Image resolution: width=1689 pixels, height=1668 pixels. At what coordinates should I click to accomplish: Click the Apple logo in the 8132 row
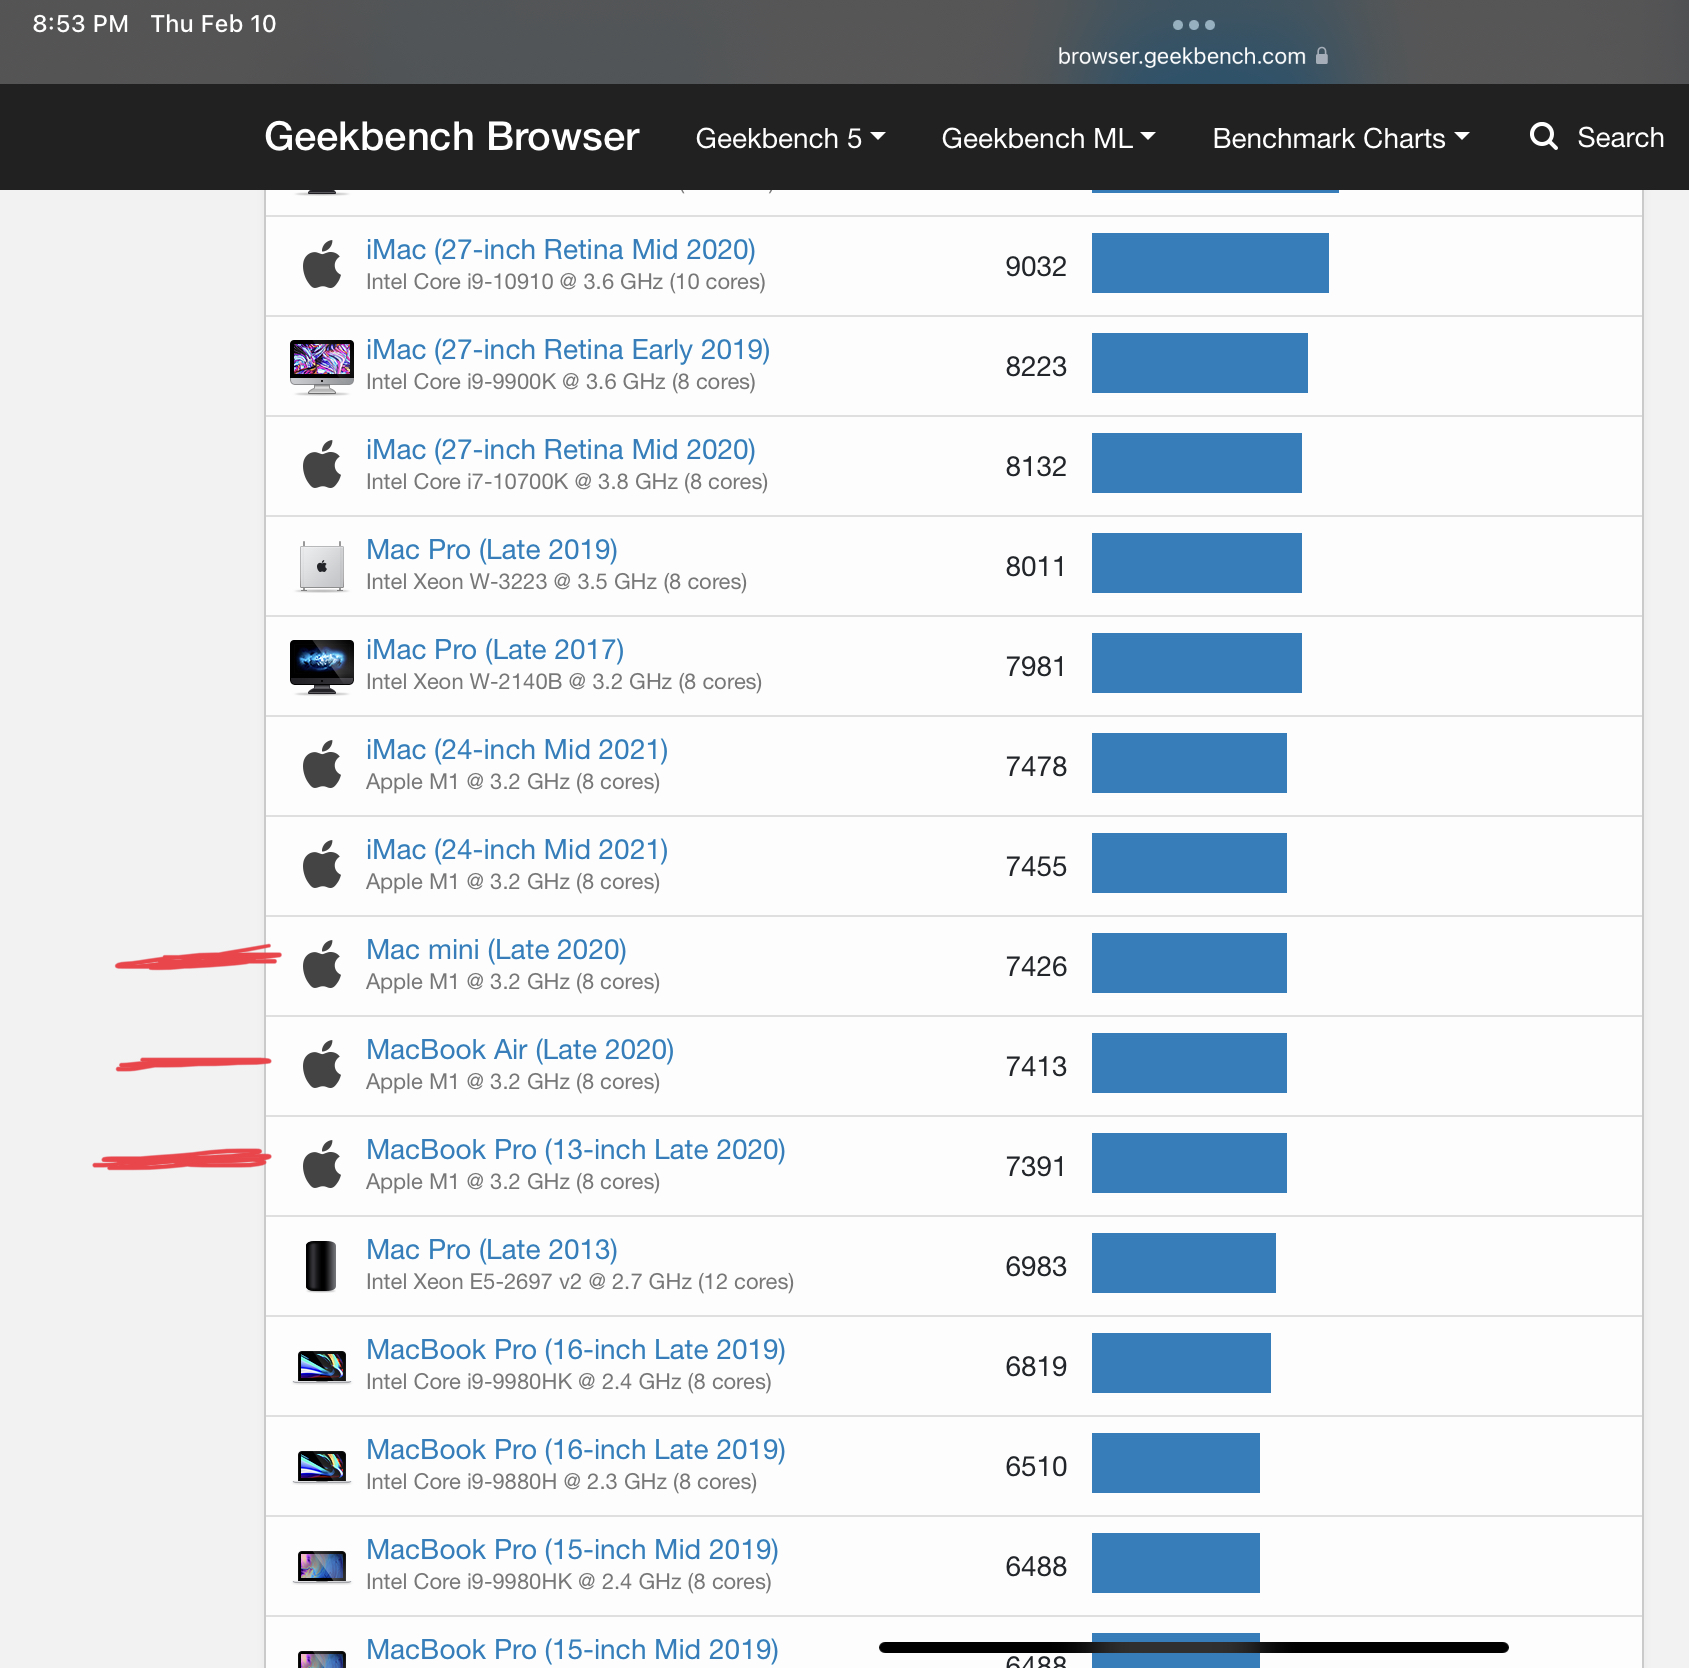[322, 465]
